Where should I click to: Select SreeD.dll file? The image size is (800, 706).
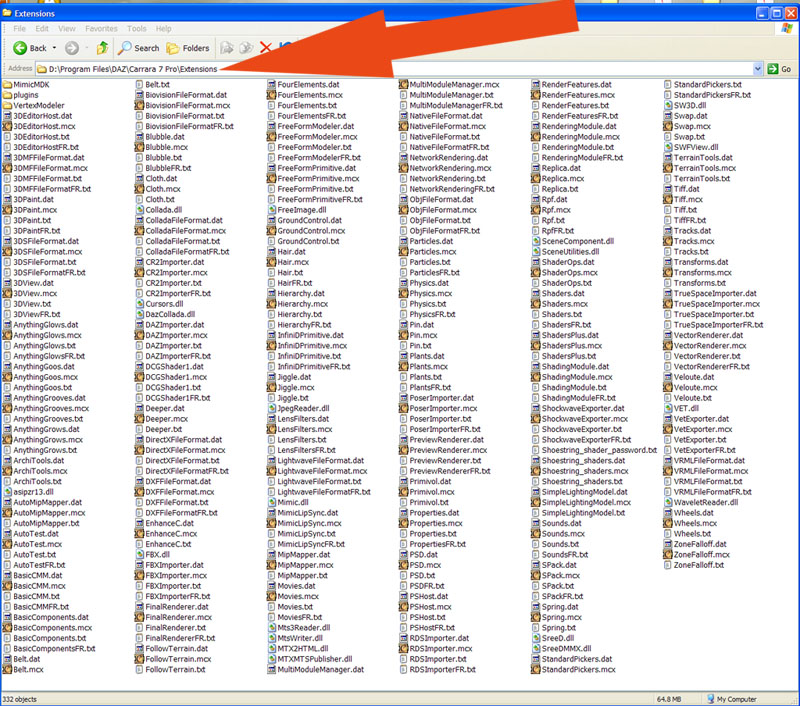pos(553,638)
